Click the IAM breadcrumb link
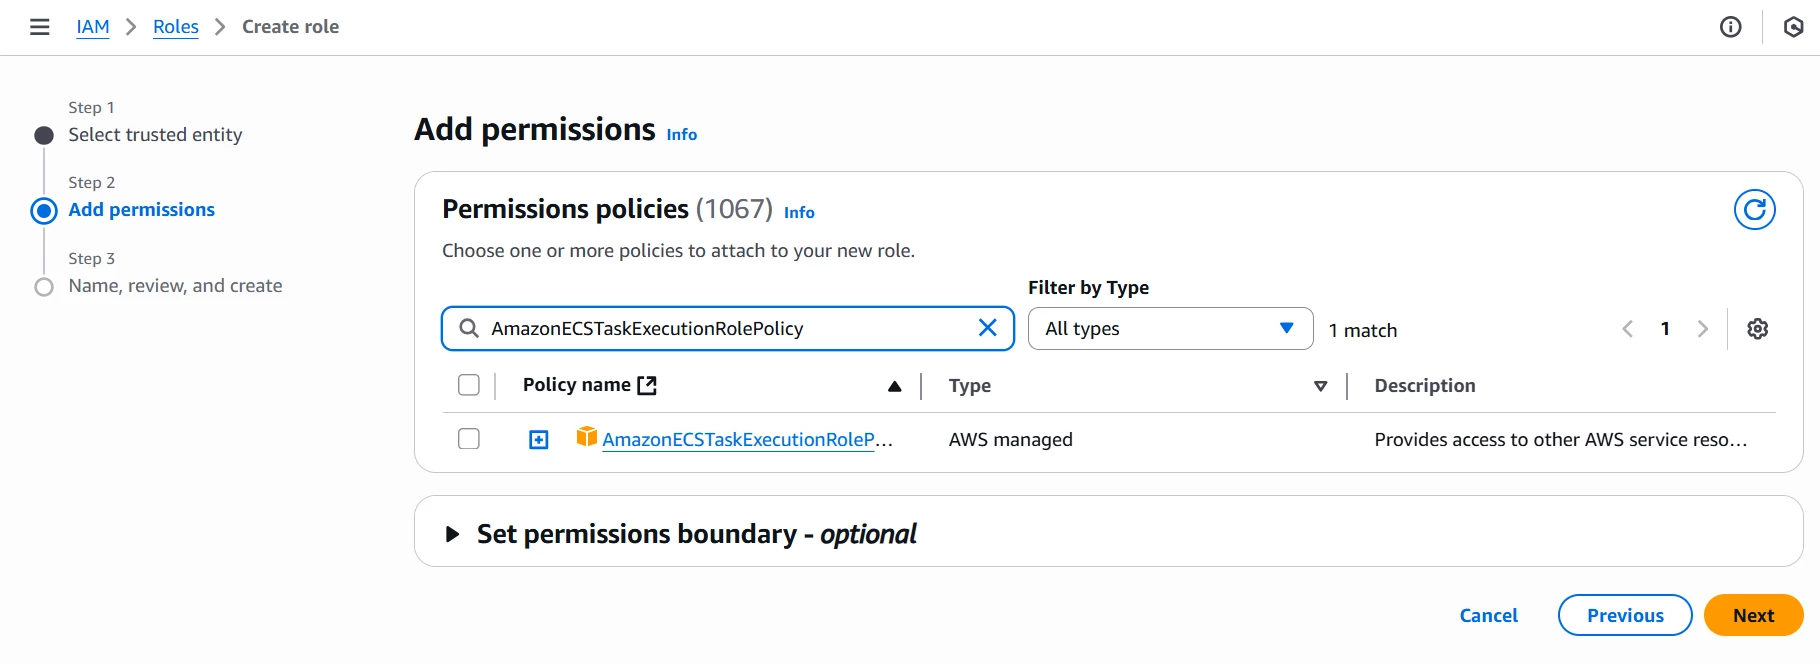The width and height of the screenshot is (1820, 664). (x=93, y=27)
